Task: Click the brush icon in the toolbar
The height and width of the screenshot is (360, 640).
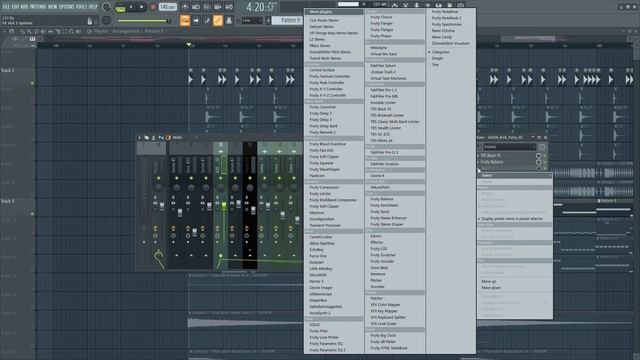Action: point(207,20)
